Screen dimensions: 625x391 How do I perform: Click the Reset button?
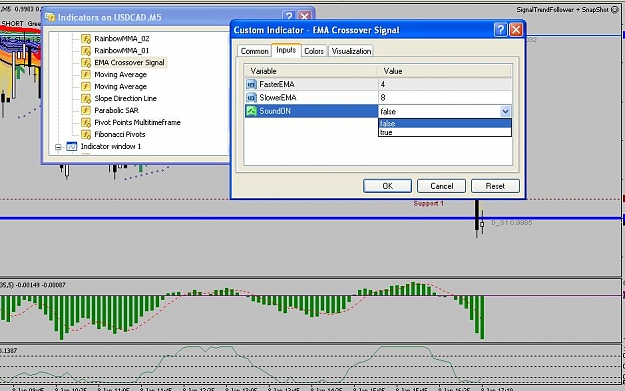[495, 186]
